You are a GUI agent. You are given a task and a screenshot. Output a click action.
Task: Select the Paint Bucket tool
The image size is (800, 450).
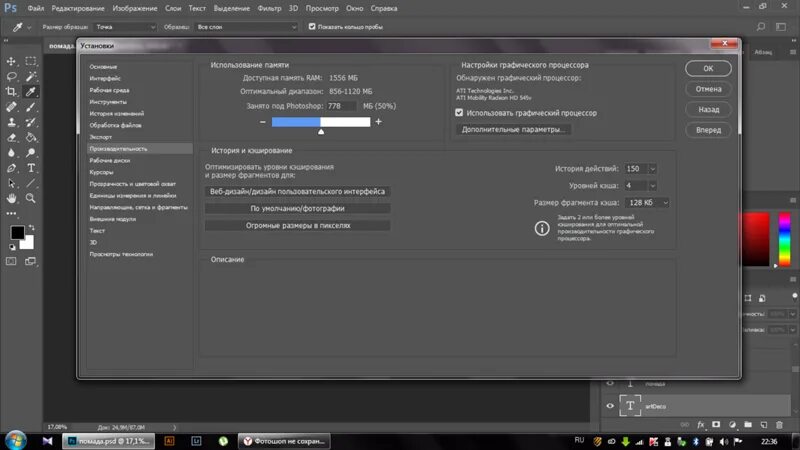31,138
